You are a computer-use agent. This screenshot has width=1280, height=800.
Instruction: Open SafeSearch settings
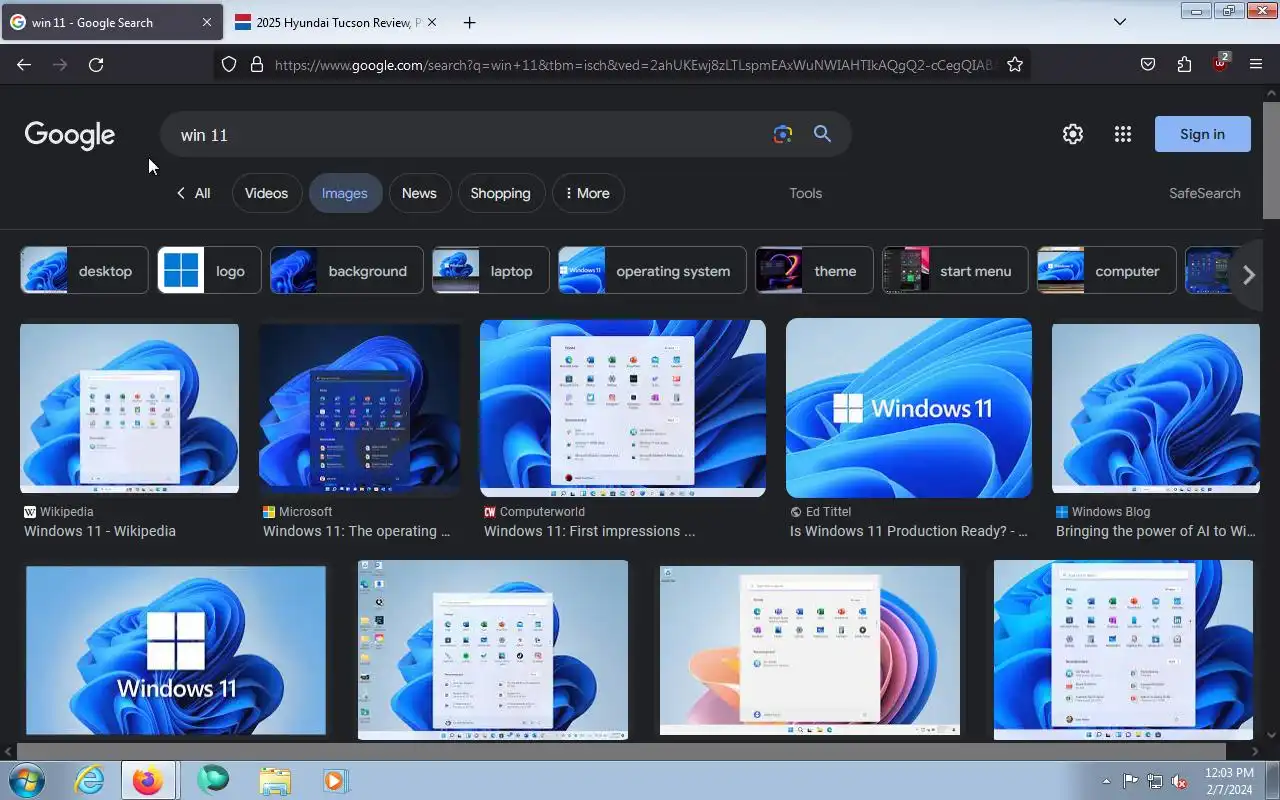point(1204,193)
